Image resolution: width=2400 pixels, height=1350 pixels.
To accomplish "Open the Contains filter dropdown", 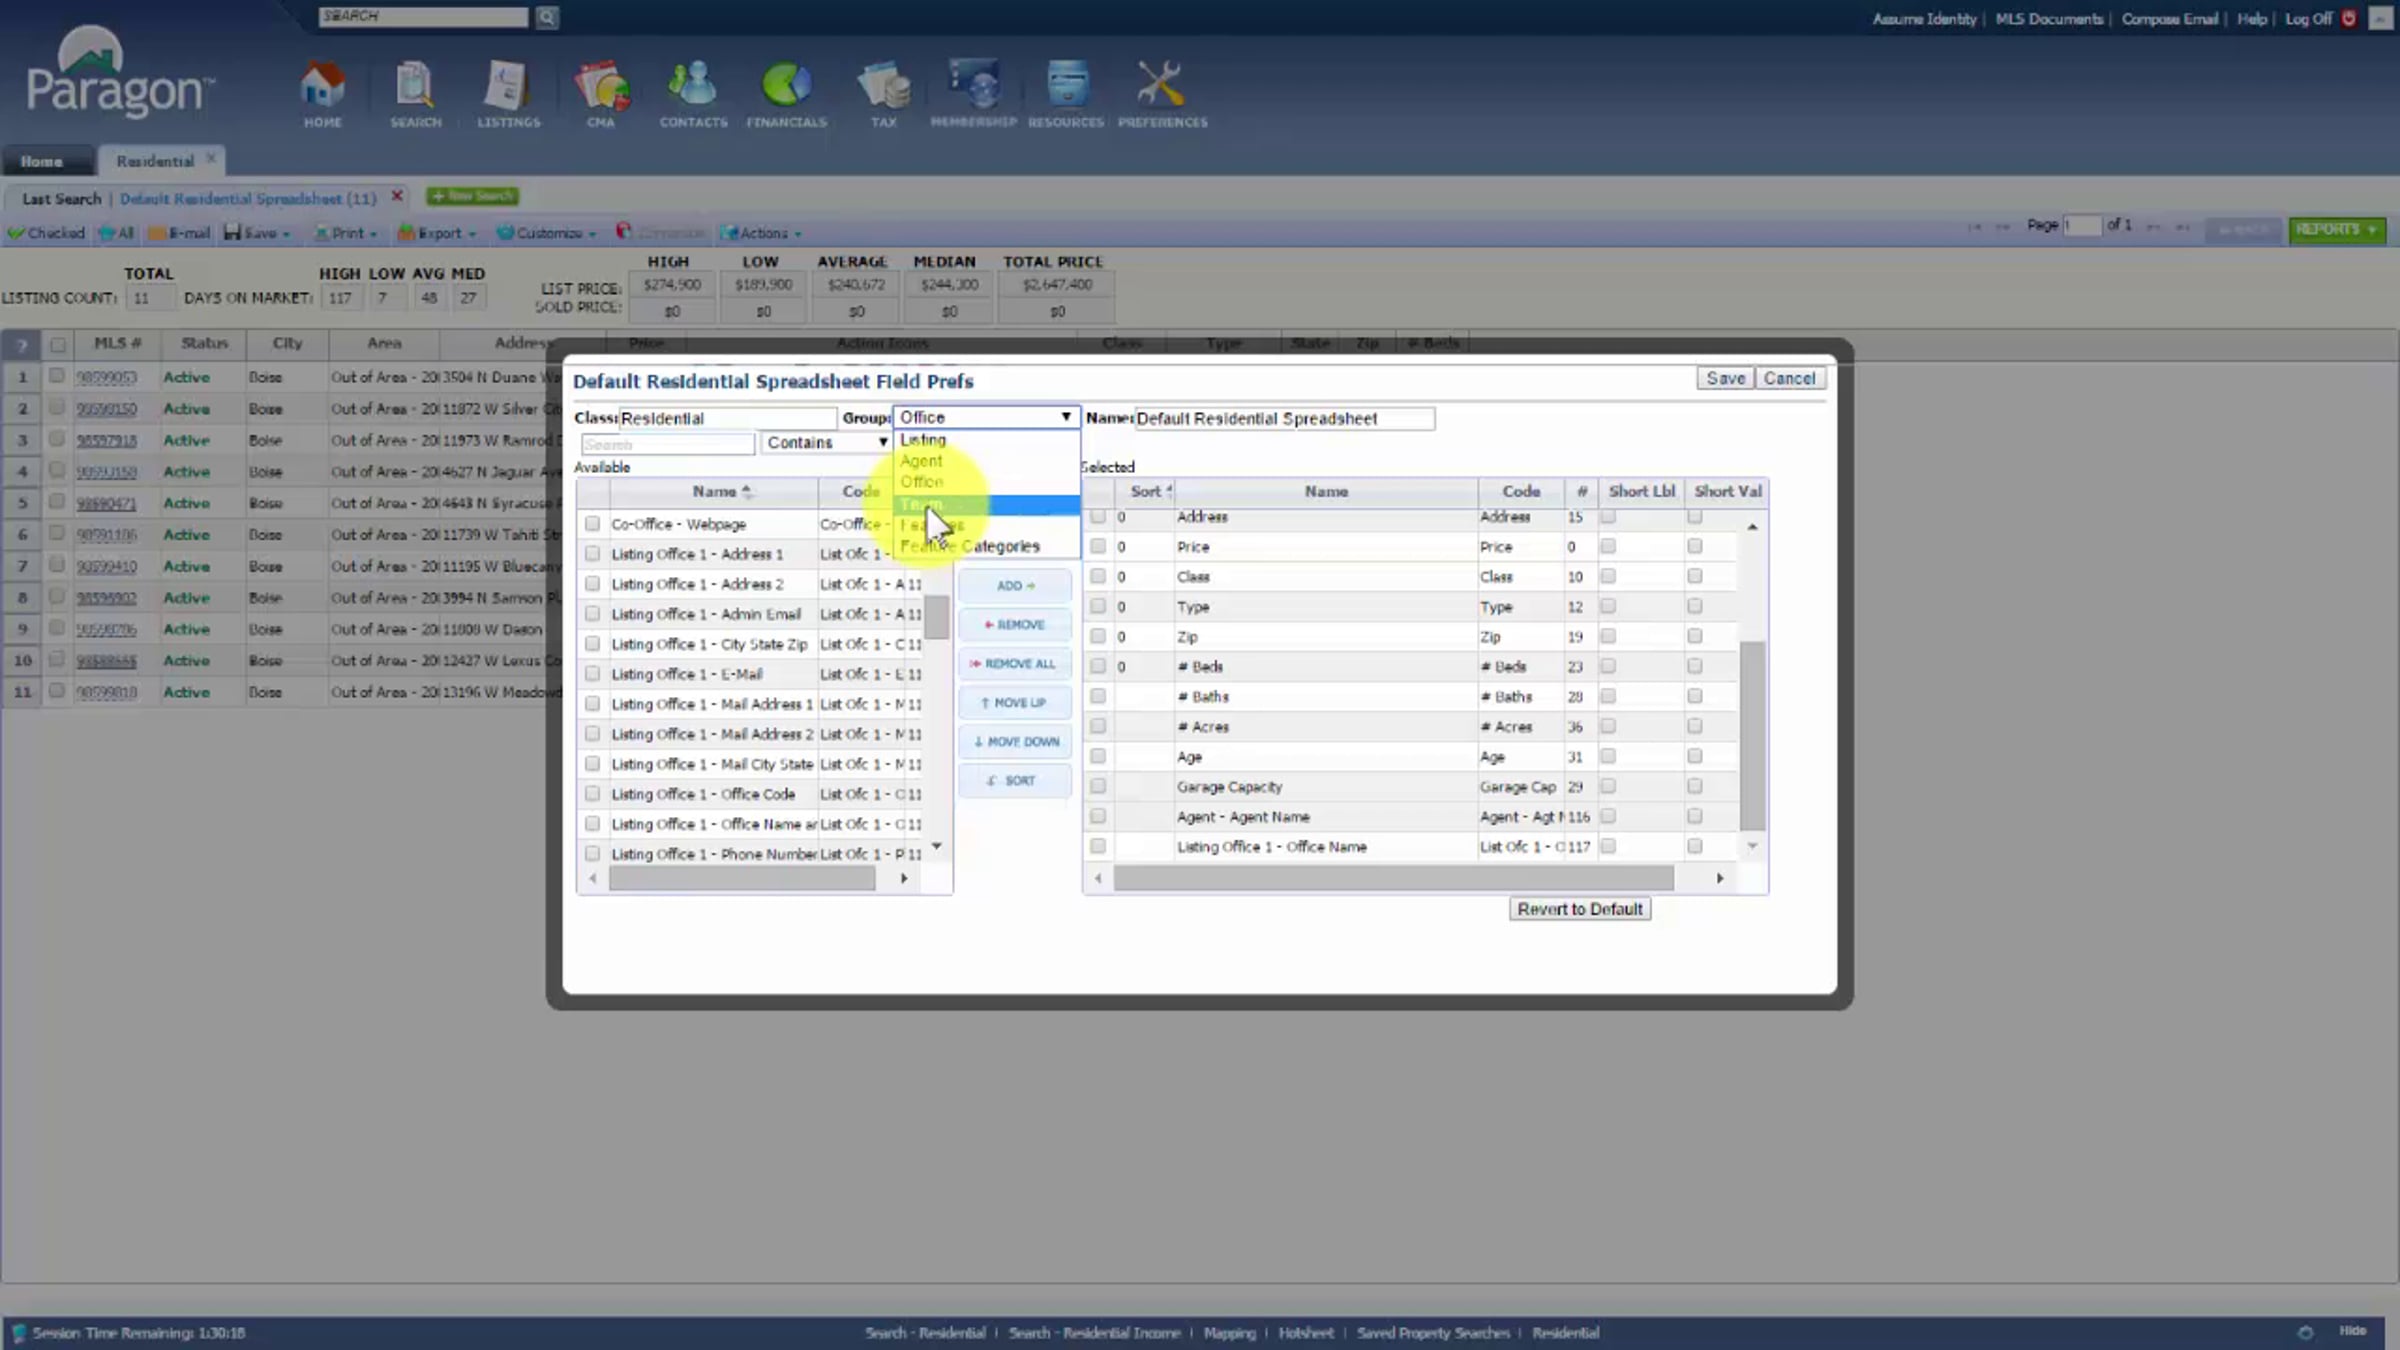I will [826, 442].
